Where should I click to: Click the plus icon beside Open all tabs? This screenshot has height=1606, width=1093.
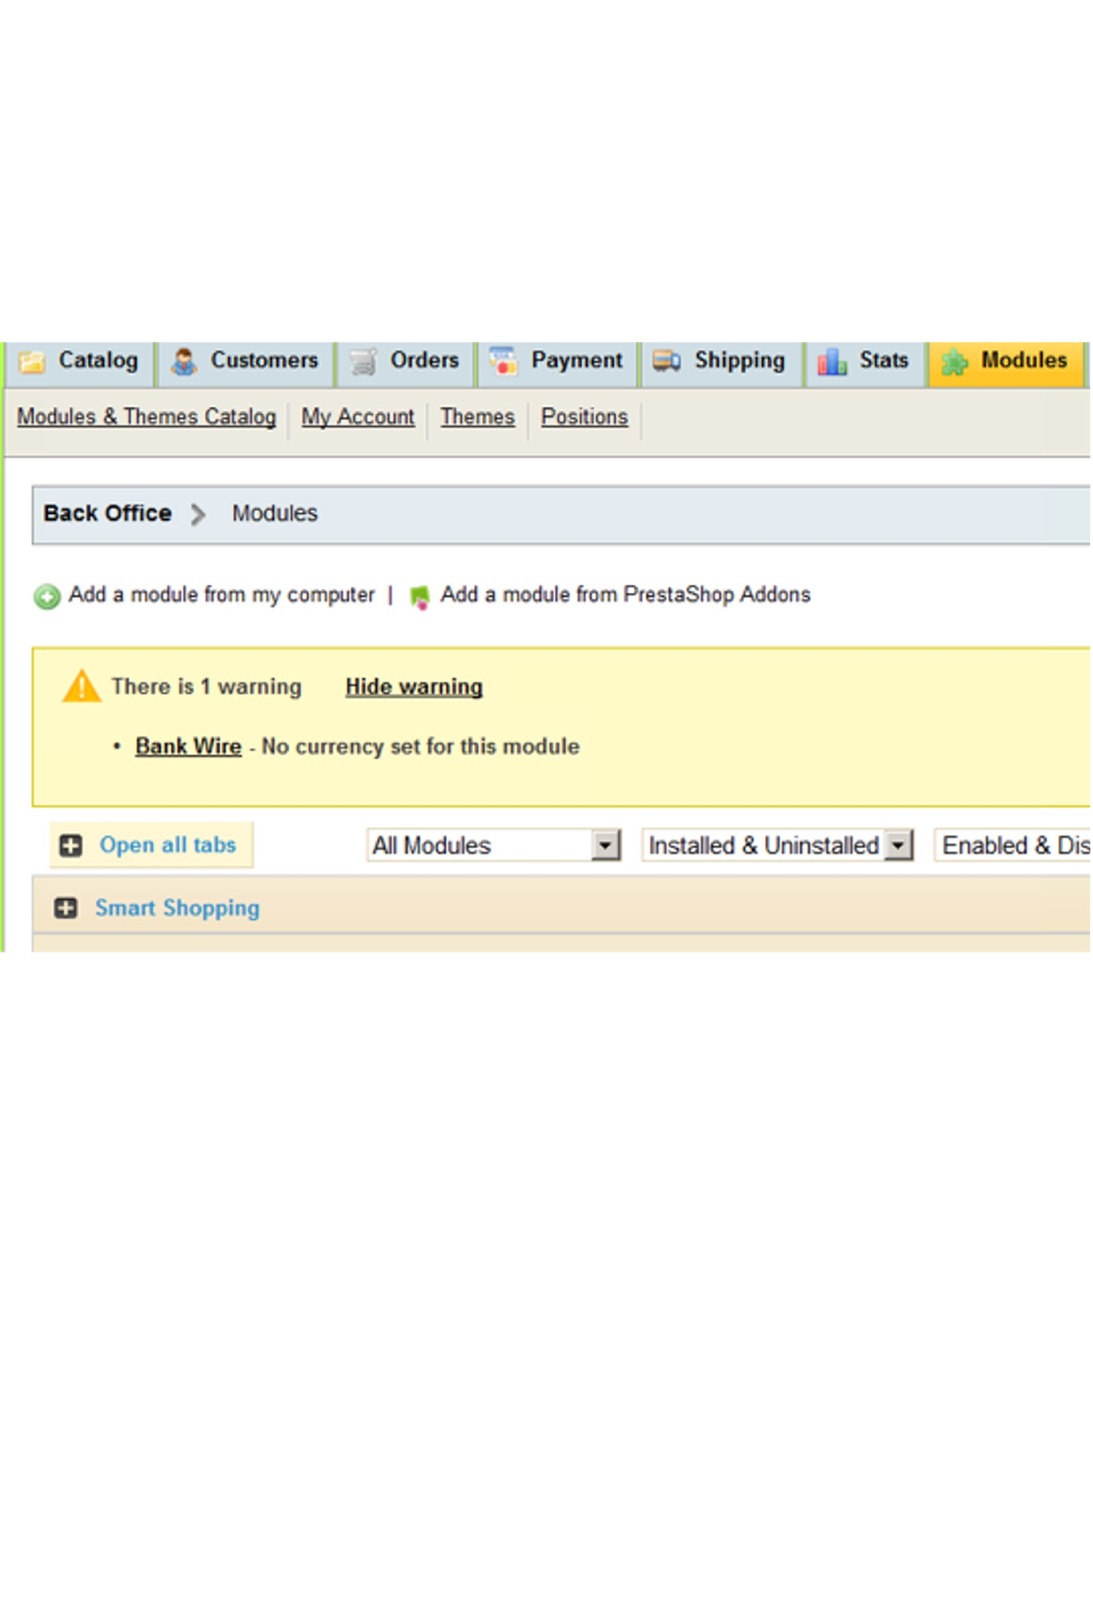coord(71,846)
